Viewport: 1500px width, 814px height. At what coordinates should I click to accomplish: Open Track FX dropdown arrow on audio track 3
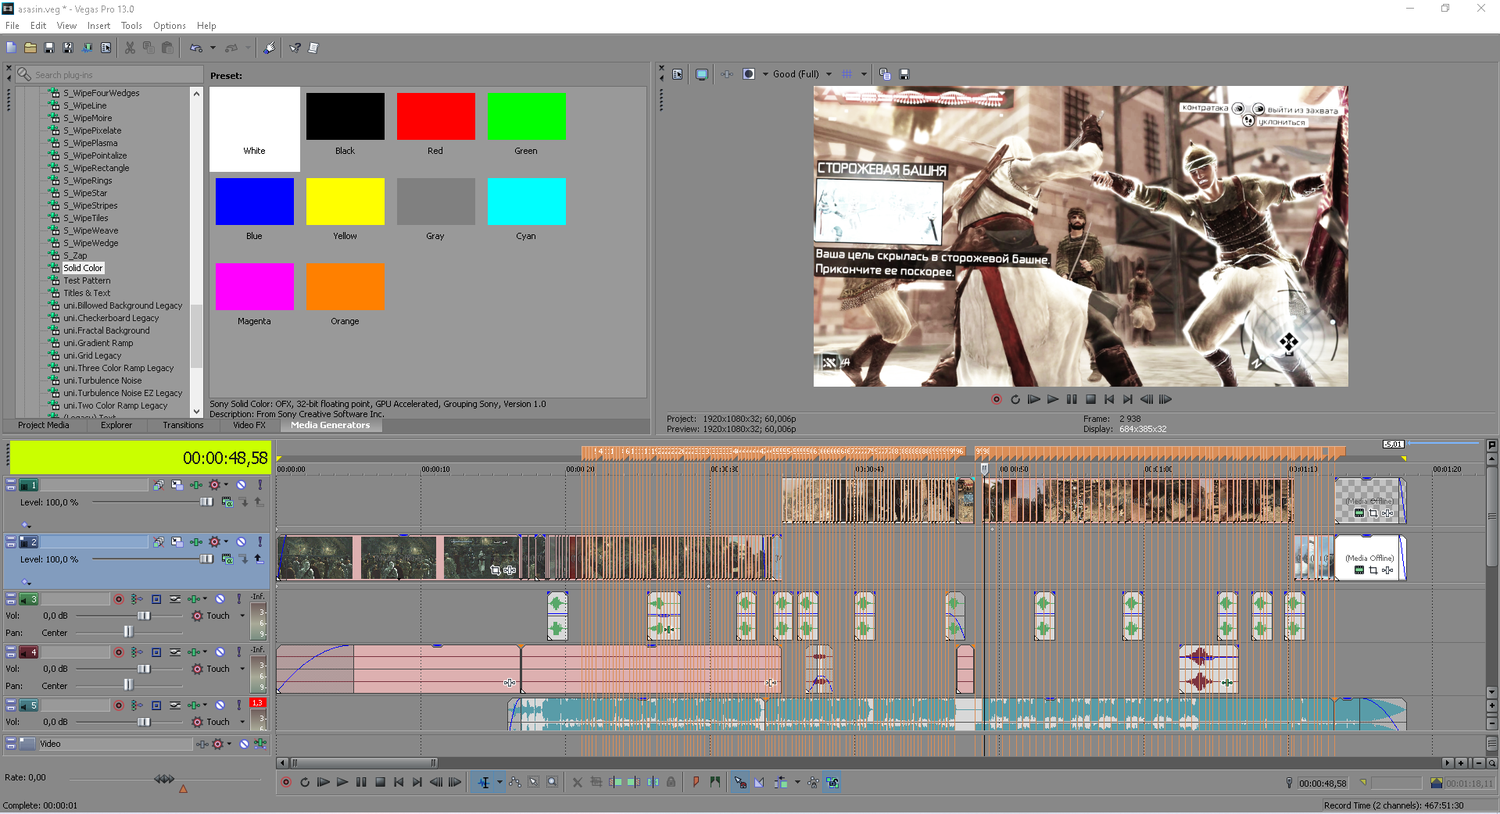pyautogui.click(x=205, y=599)
